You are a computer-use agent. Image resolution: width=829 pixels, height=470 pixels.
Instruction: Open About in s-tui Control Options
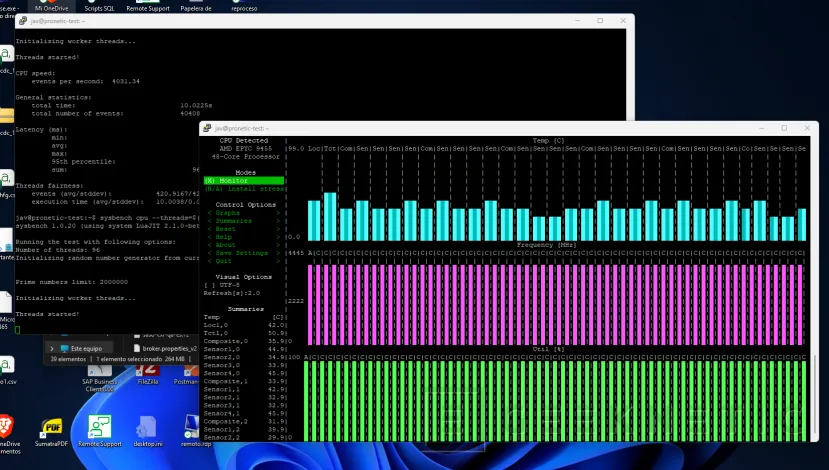click(x=244, y=245)
